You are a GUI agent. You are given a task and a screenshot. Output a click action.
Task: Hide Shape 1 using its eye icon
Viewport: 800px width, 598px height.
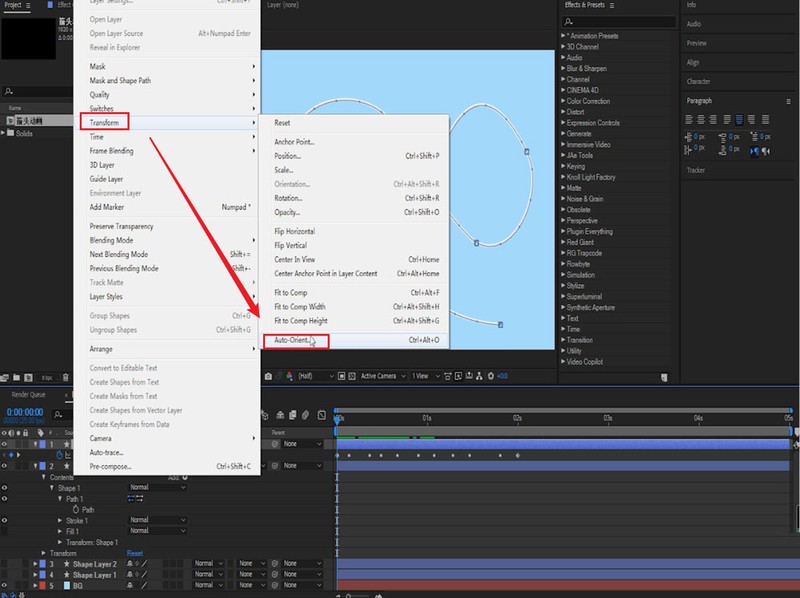tap(5, 488)
